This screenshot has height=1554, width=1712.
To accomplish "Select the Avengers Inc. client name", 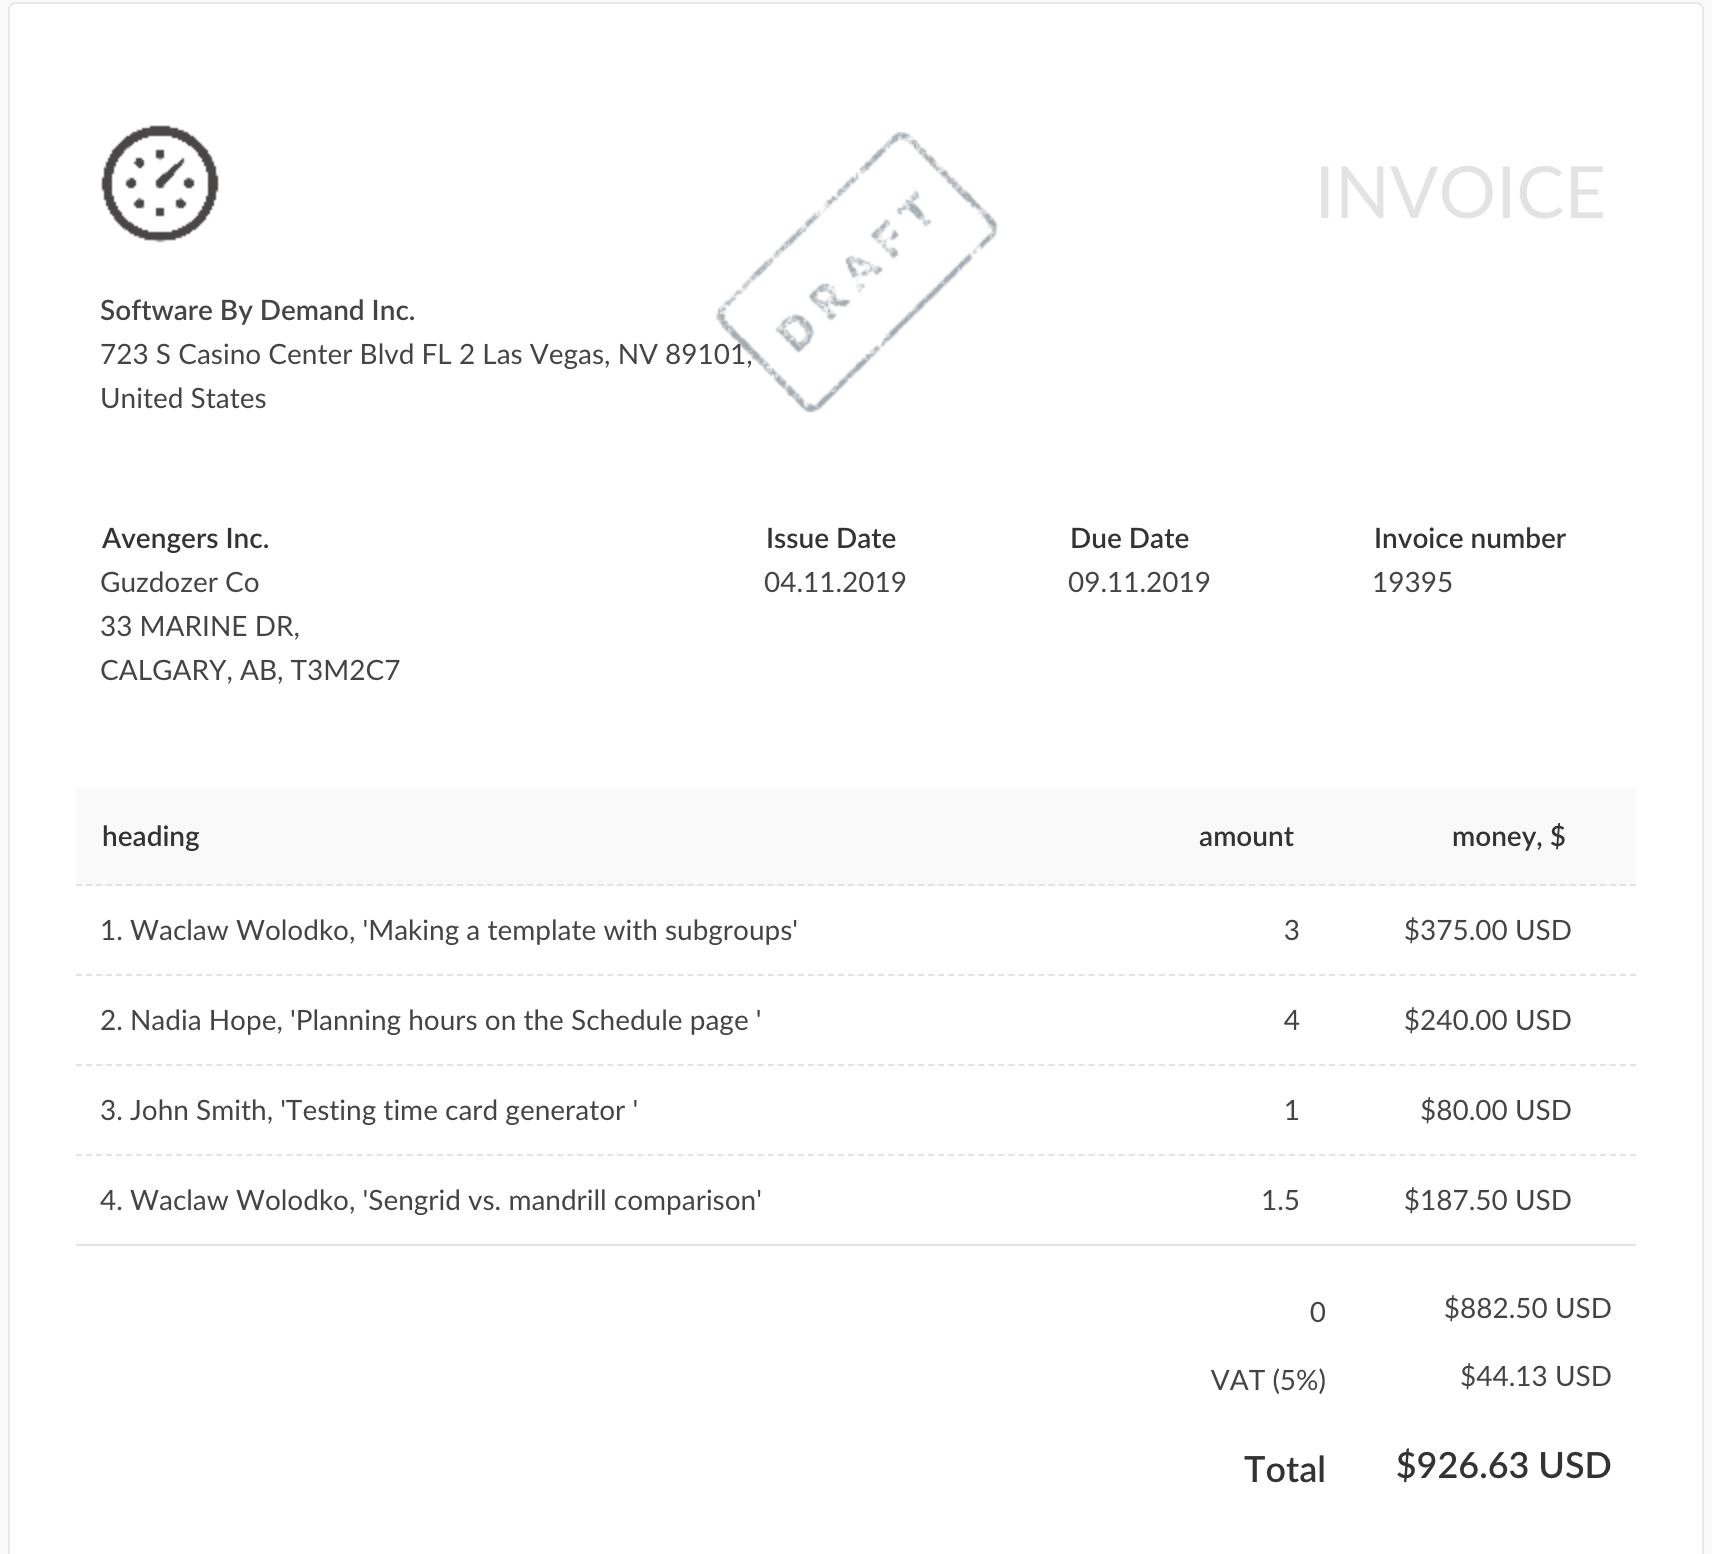I will coord(185,539).
